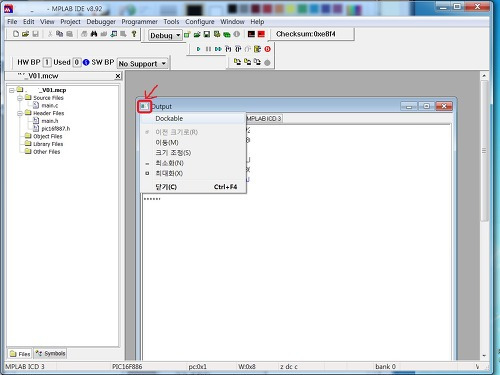Screen dimensions: 500x375
Task: Click the Step Into debug icon
Action: point(228,49)
